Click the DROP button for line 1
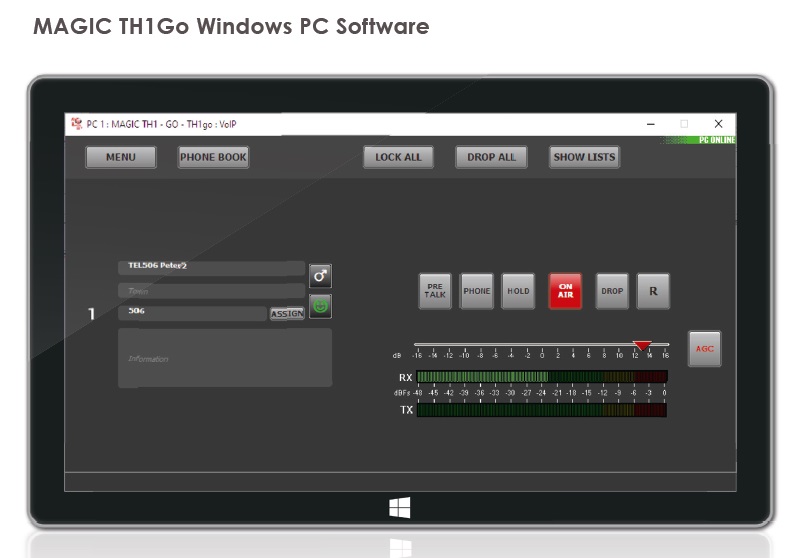Image resolution: width=811 pixels, height=558 pixels. pos(612,291)
